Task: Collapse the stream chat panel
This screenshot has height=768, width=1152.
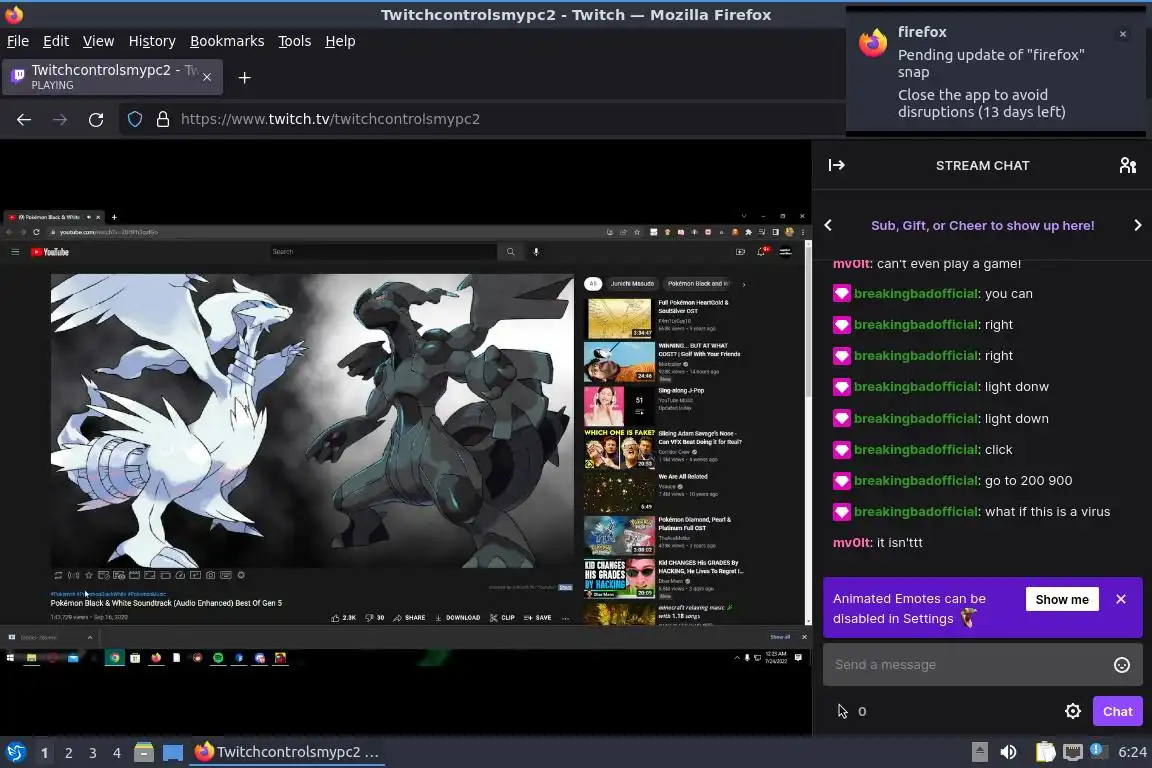Action: [837, 165]
